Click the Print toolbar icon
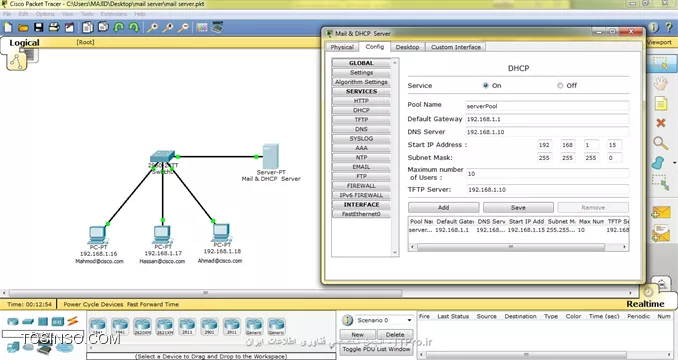The image size is (678, 360). (x=54, y=28)
